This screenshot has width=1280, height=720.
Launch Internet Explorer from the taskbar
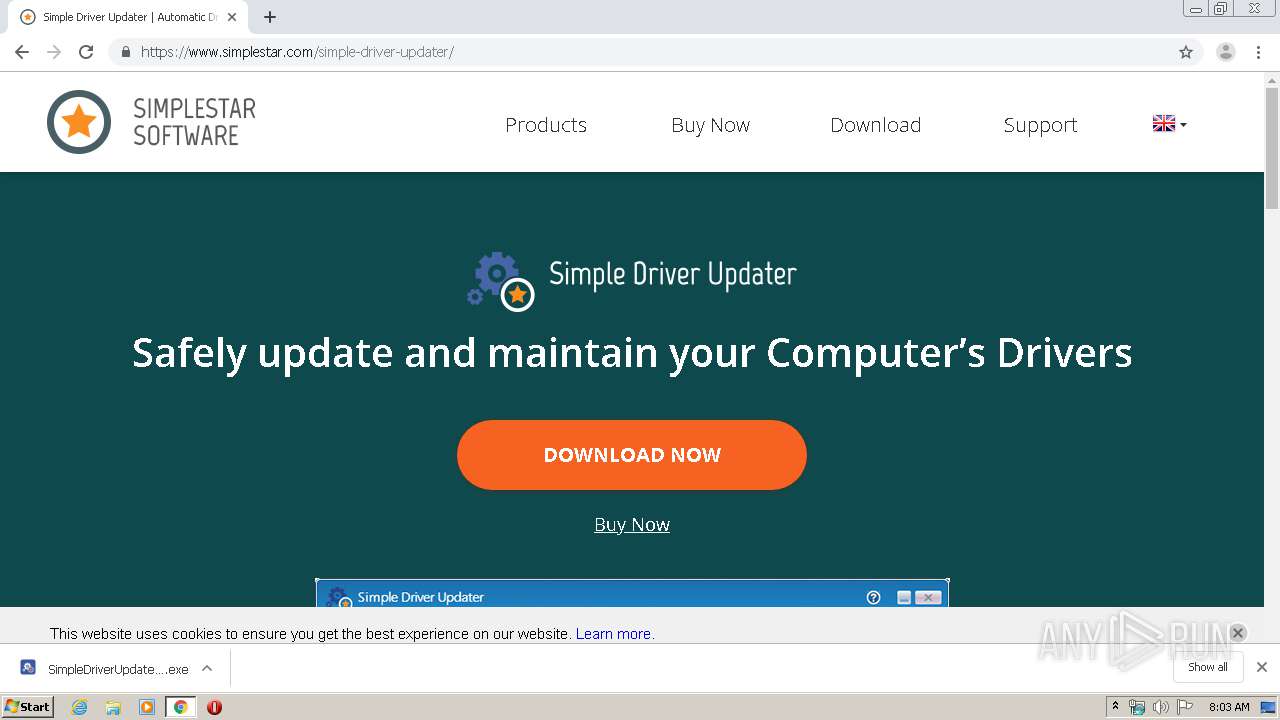[x=80, y=707]
